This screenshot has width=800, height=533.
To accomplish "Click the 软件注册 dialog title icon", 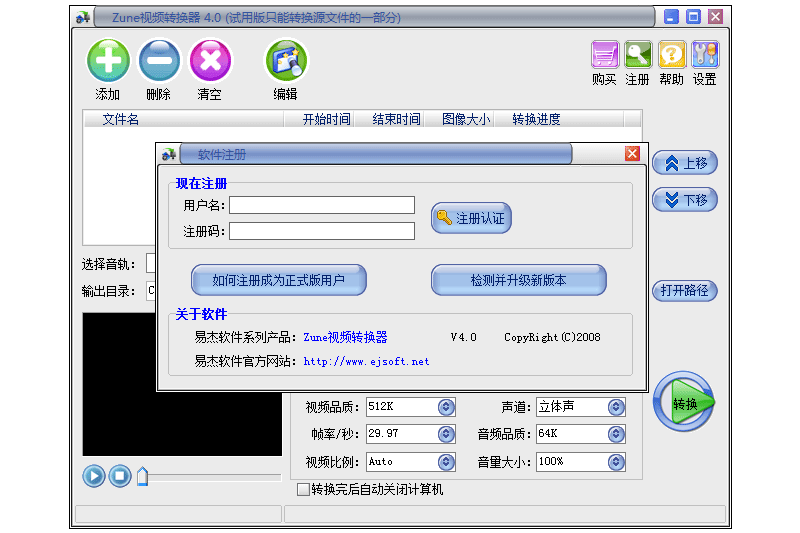I will pyautogui.click(x=169, y=154).
